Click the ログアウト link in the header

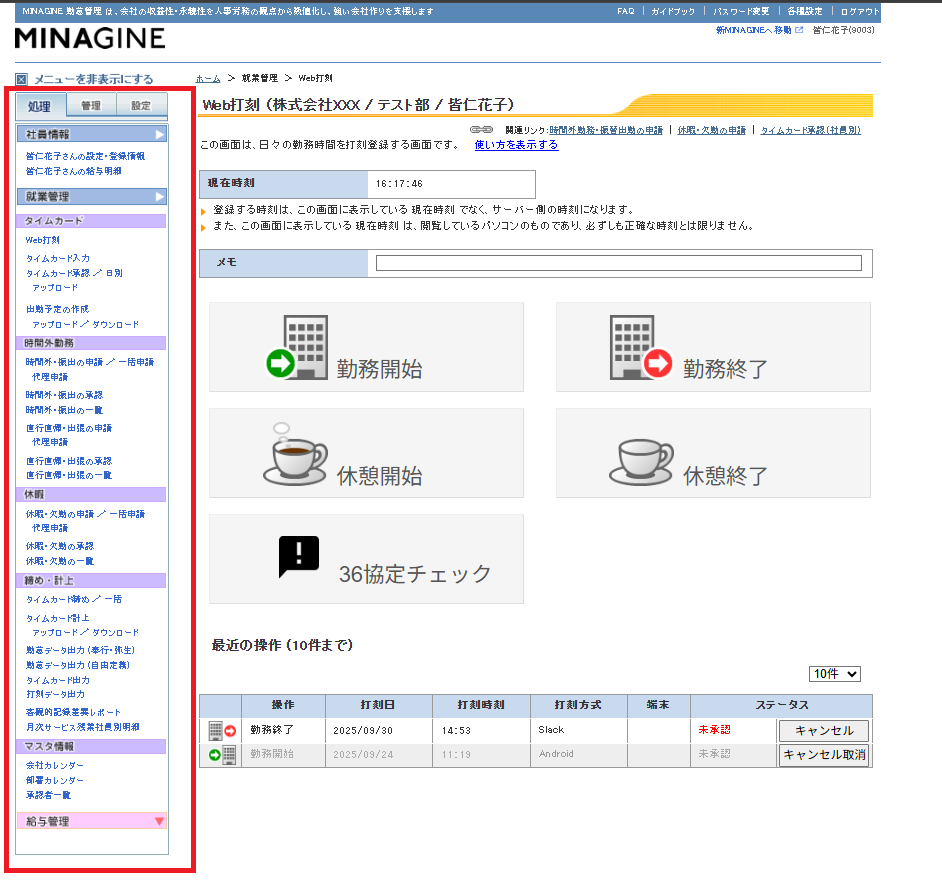coord(859,11)
